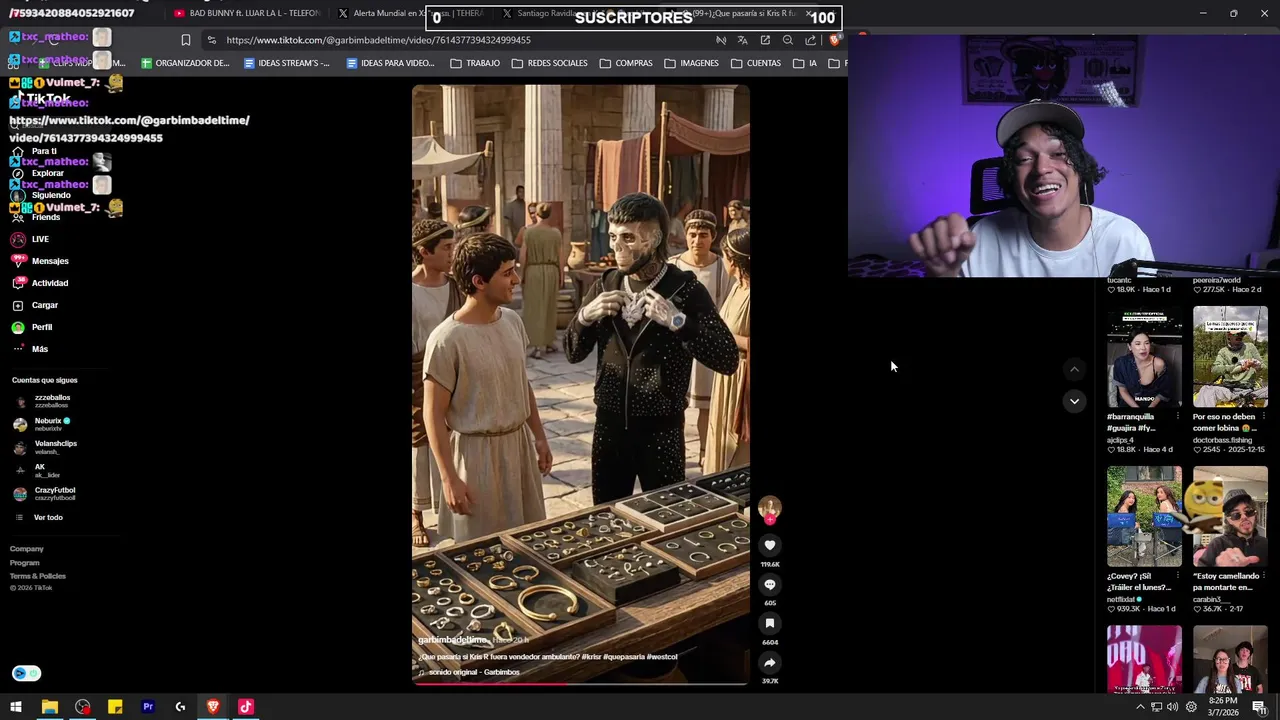Open comments on the video (605)
The height and width of the screenshot is (720, 1280).
tap(769, 584)
